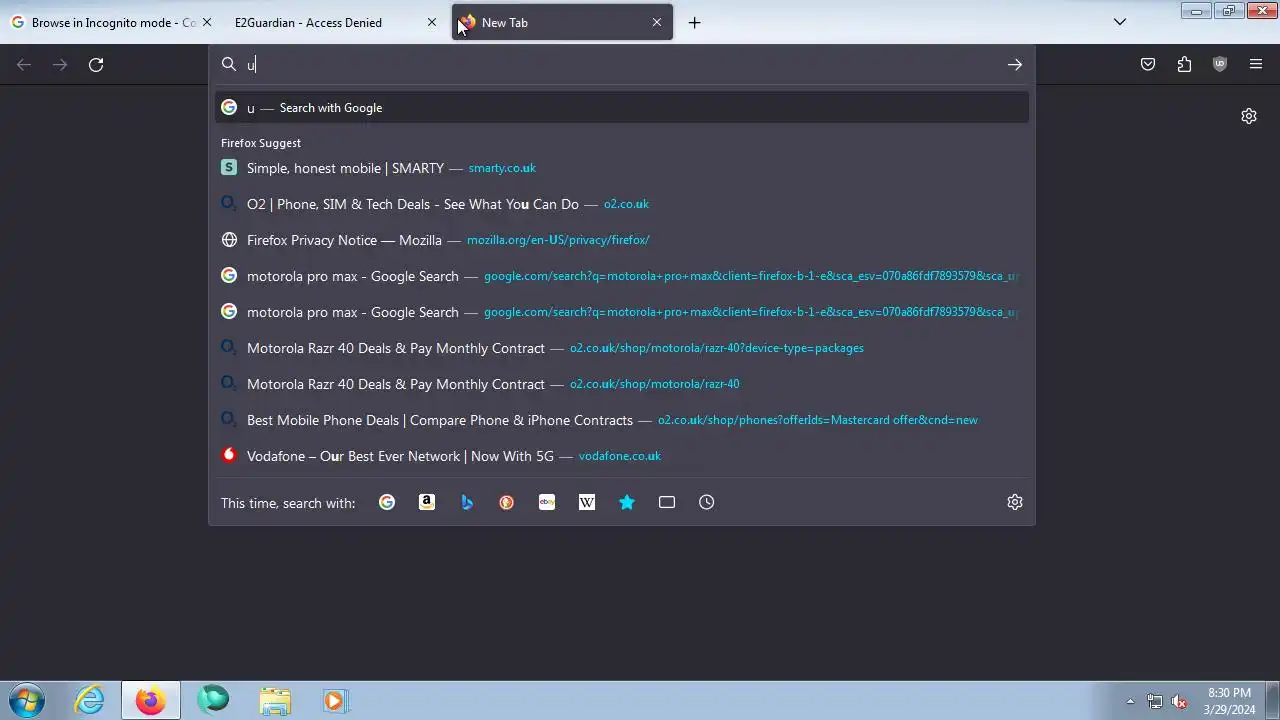Open the Pocket save icon
The image size is (1280, 720).
[x=1148, y=65]
